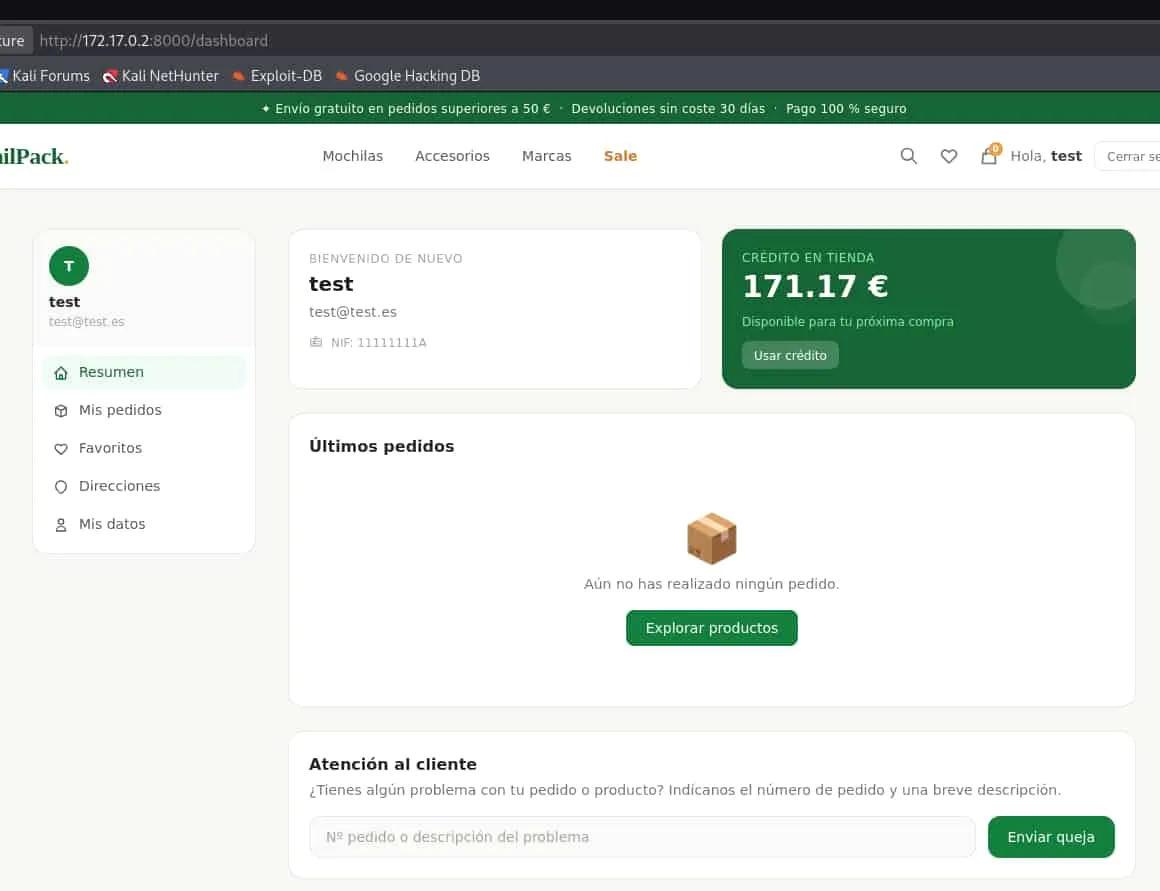The height and width of the screenshot is (891, 1160).
Task: Click the Explorar productos button
Action: click(x=712, y=628)
